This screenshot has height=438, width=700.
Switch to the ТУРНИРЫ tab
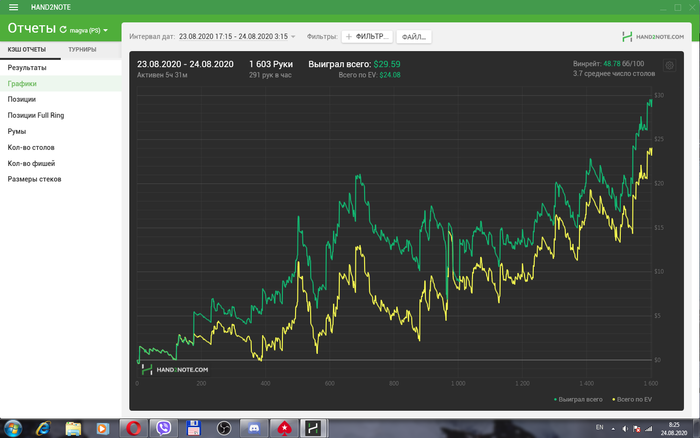[82, 50]
